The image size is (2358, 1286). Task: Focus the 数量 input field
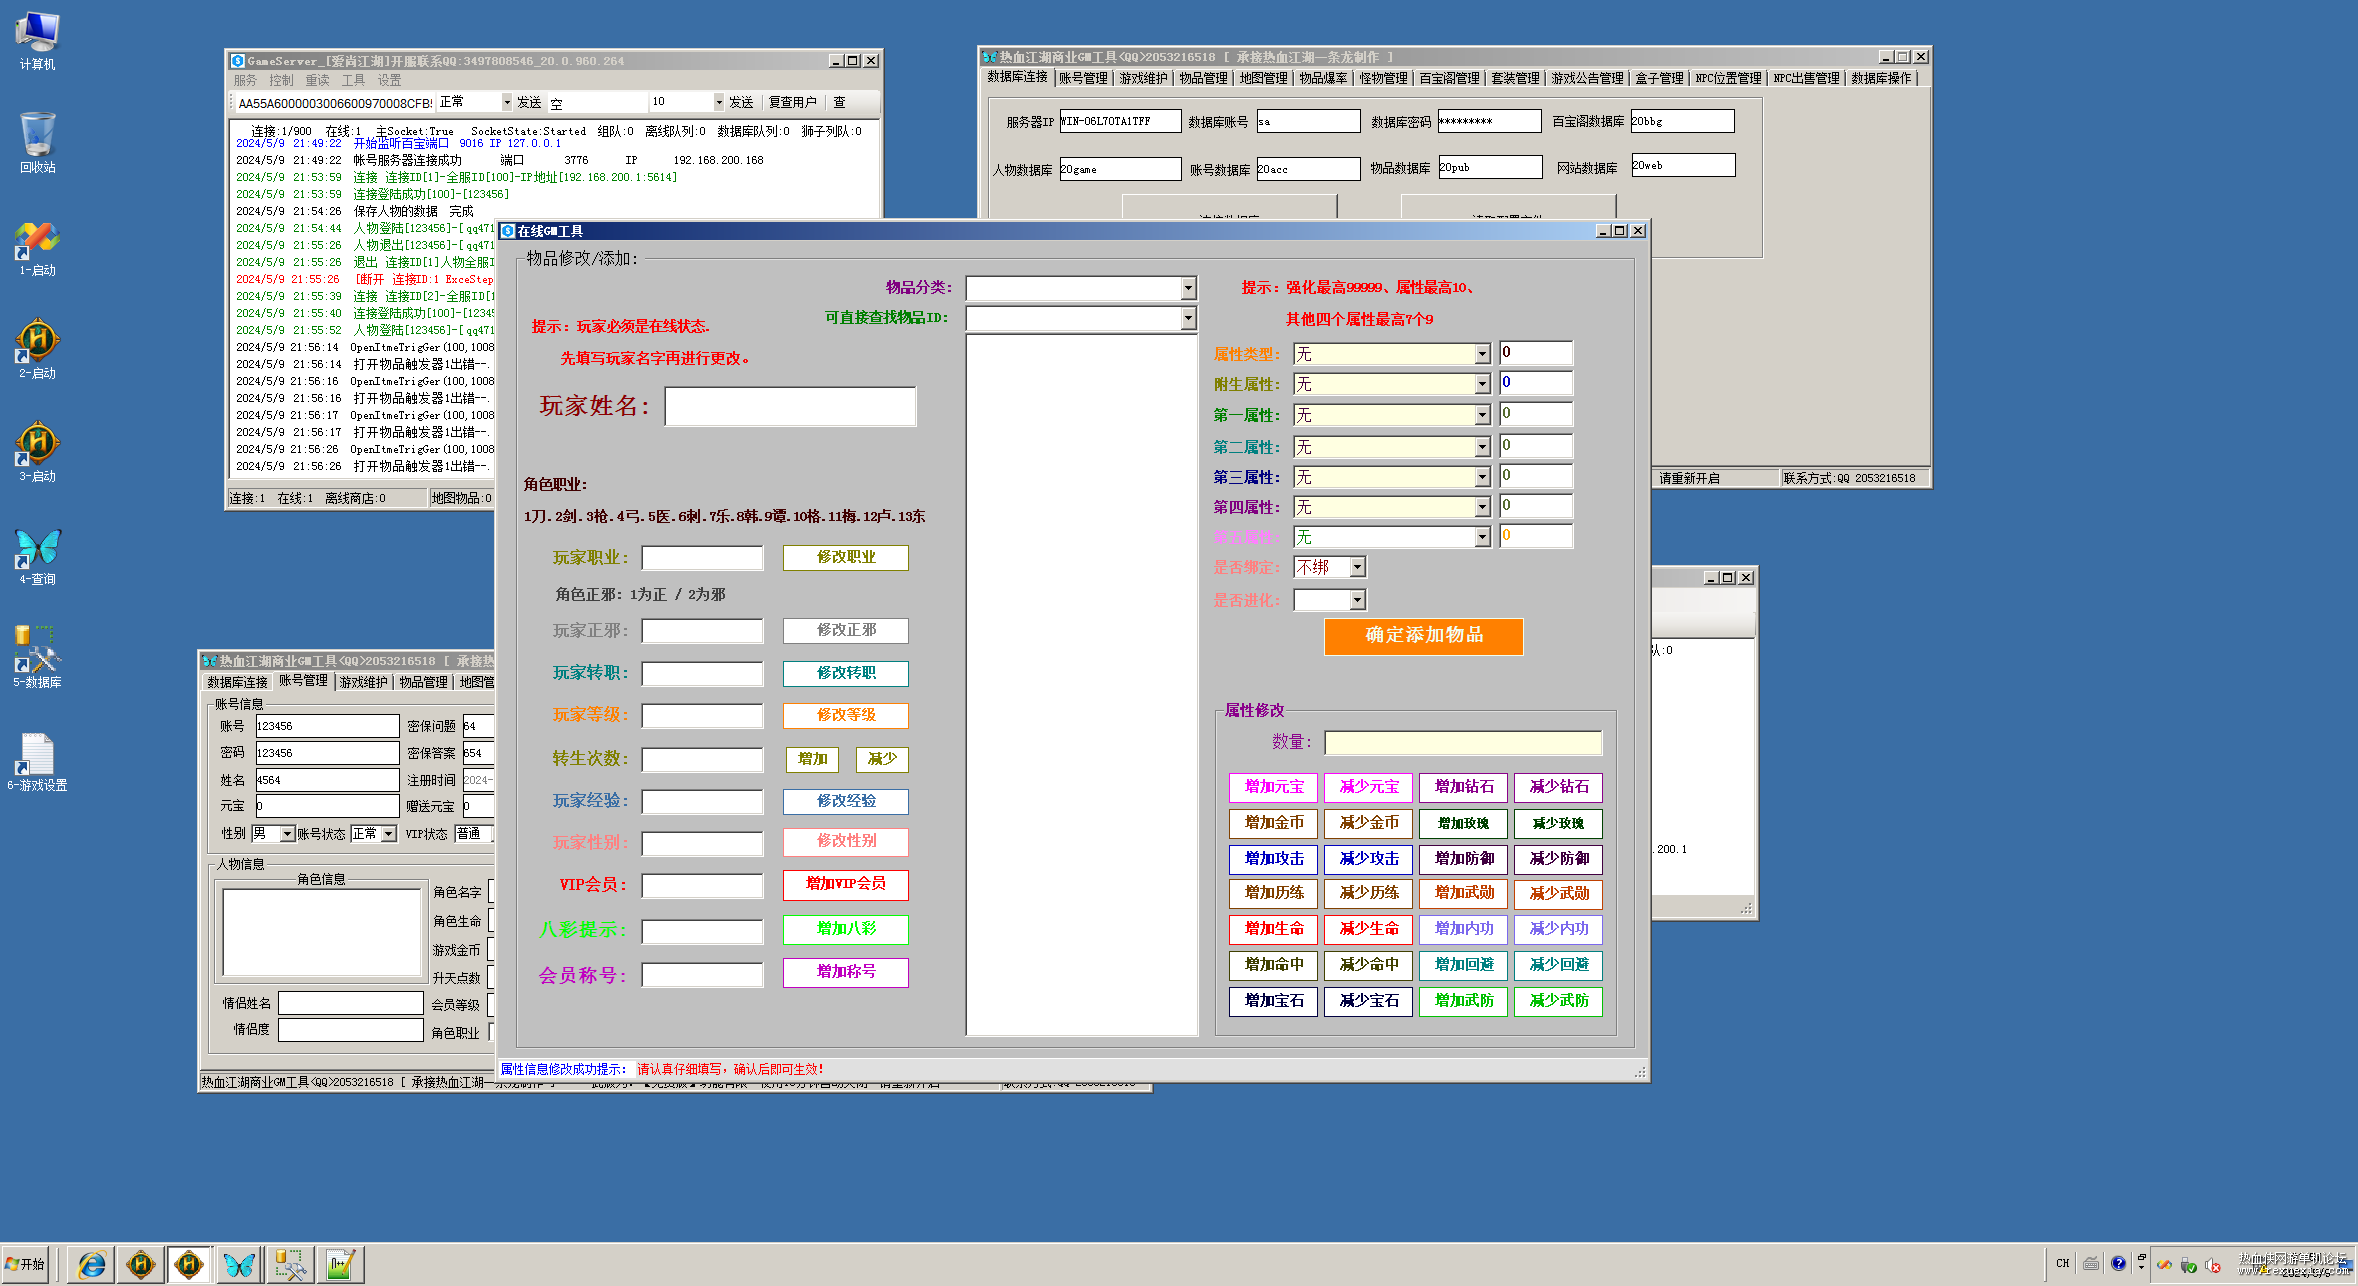pyautogui.click(x=1463, y=743)
